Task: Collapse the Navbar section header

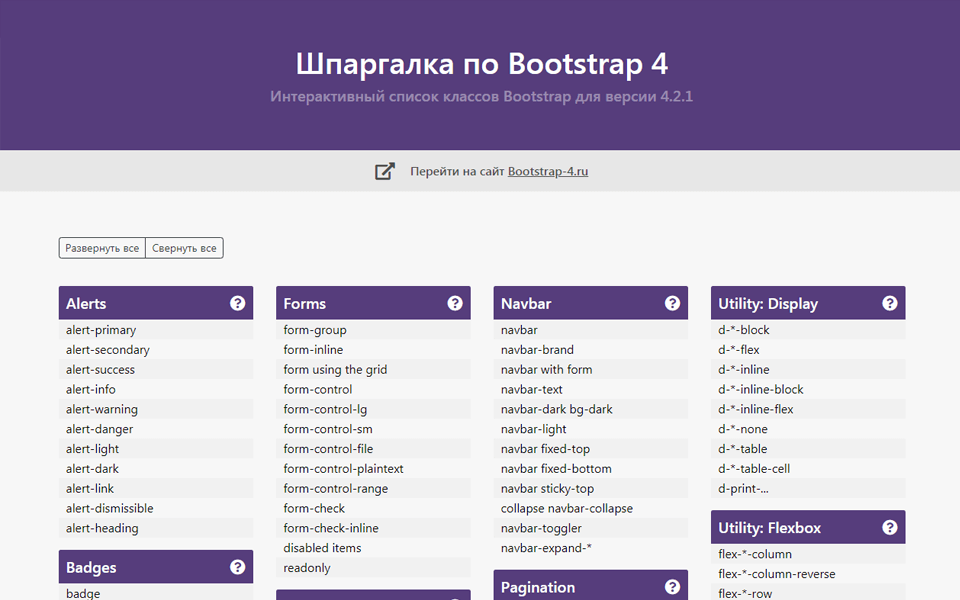Action: click(590, 303)
